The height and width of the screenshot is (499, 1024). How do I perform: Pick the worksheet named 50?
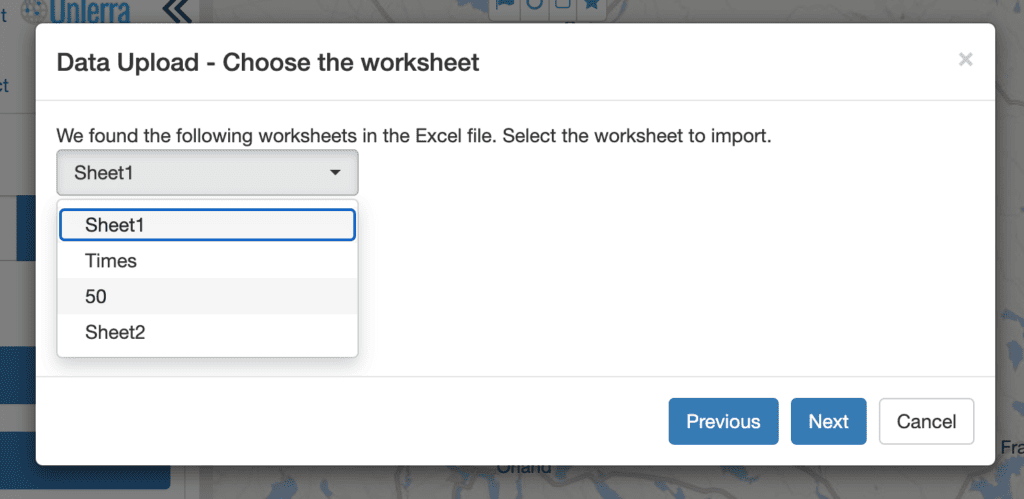(x=207, y=297)
